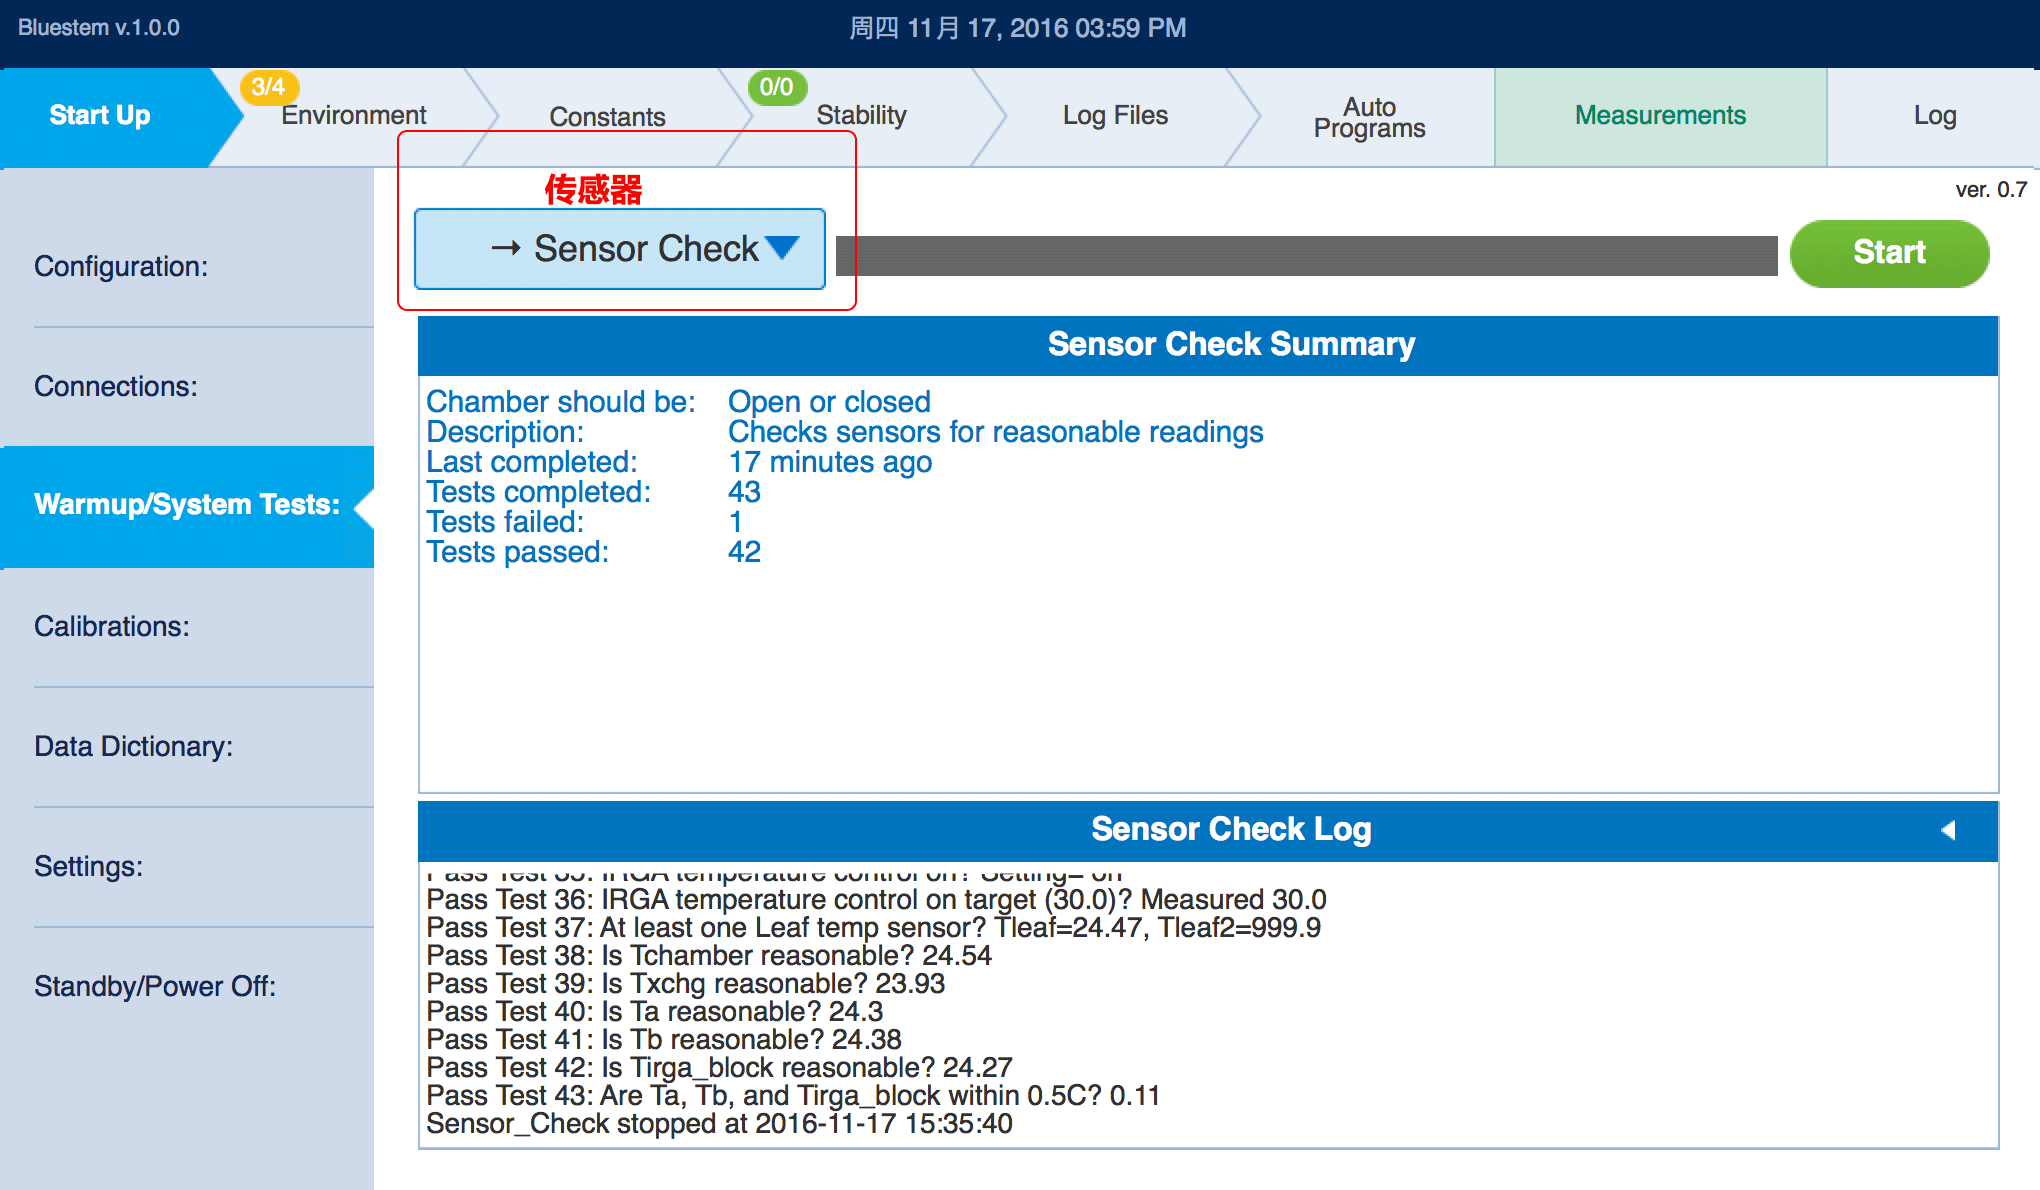Select the Start Up tab
The width and height of the screenshot is (2040, 1190).
100,116
